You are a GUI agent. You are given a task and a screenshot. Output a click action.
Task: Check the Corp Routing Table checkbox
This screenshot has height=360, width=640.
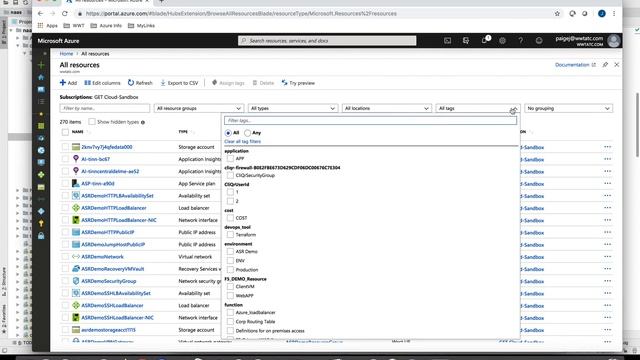point(230,322)
